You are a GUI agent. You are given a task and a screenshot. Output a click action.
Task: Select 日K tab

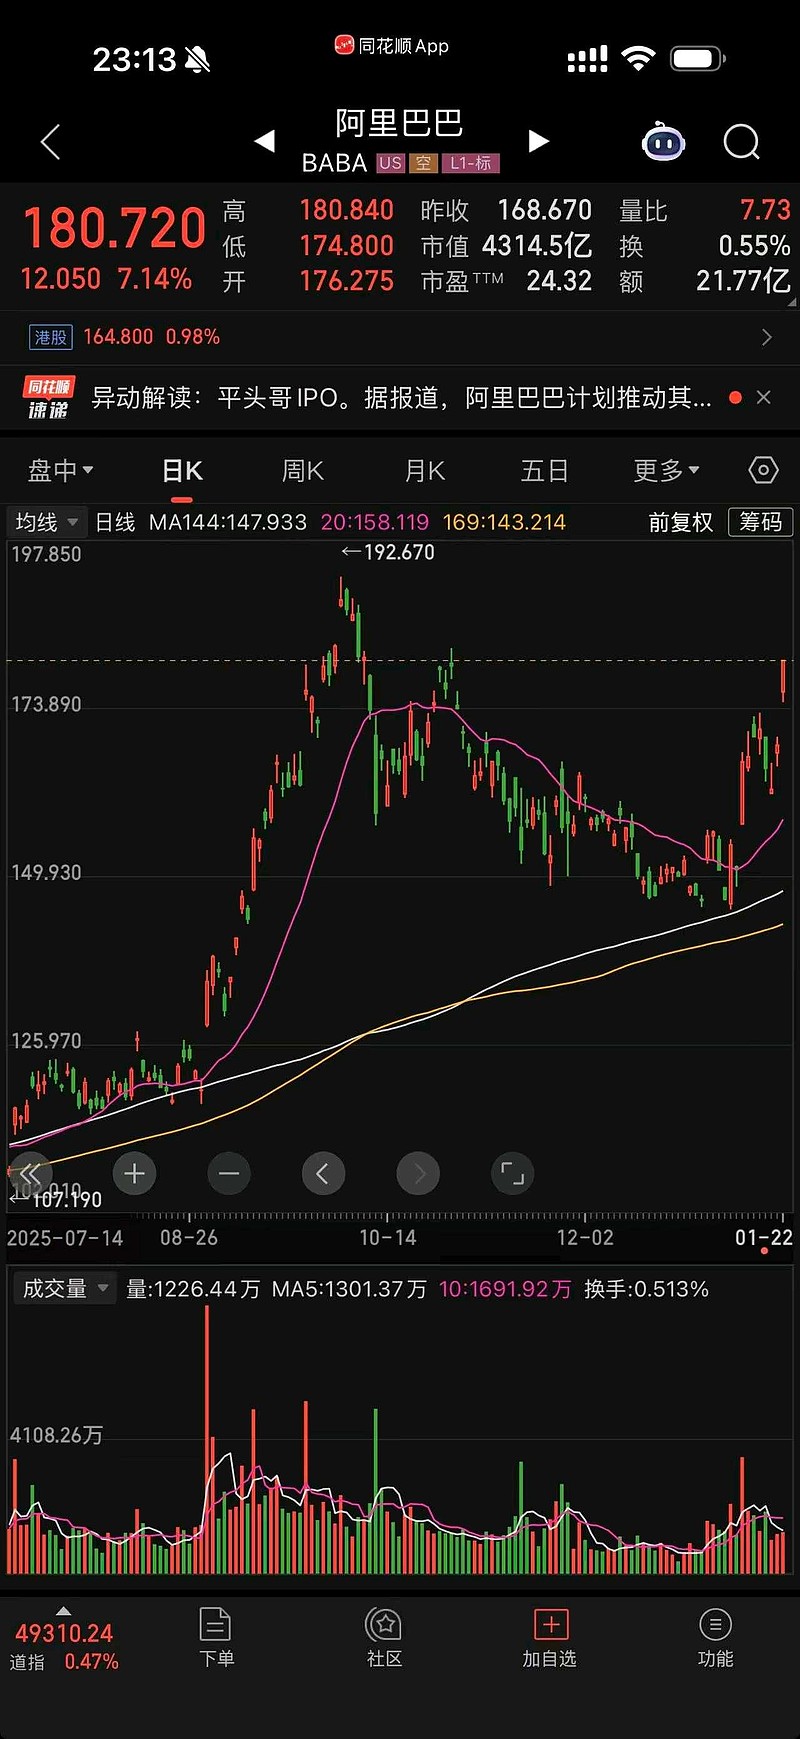(x=182, y=470)
